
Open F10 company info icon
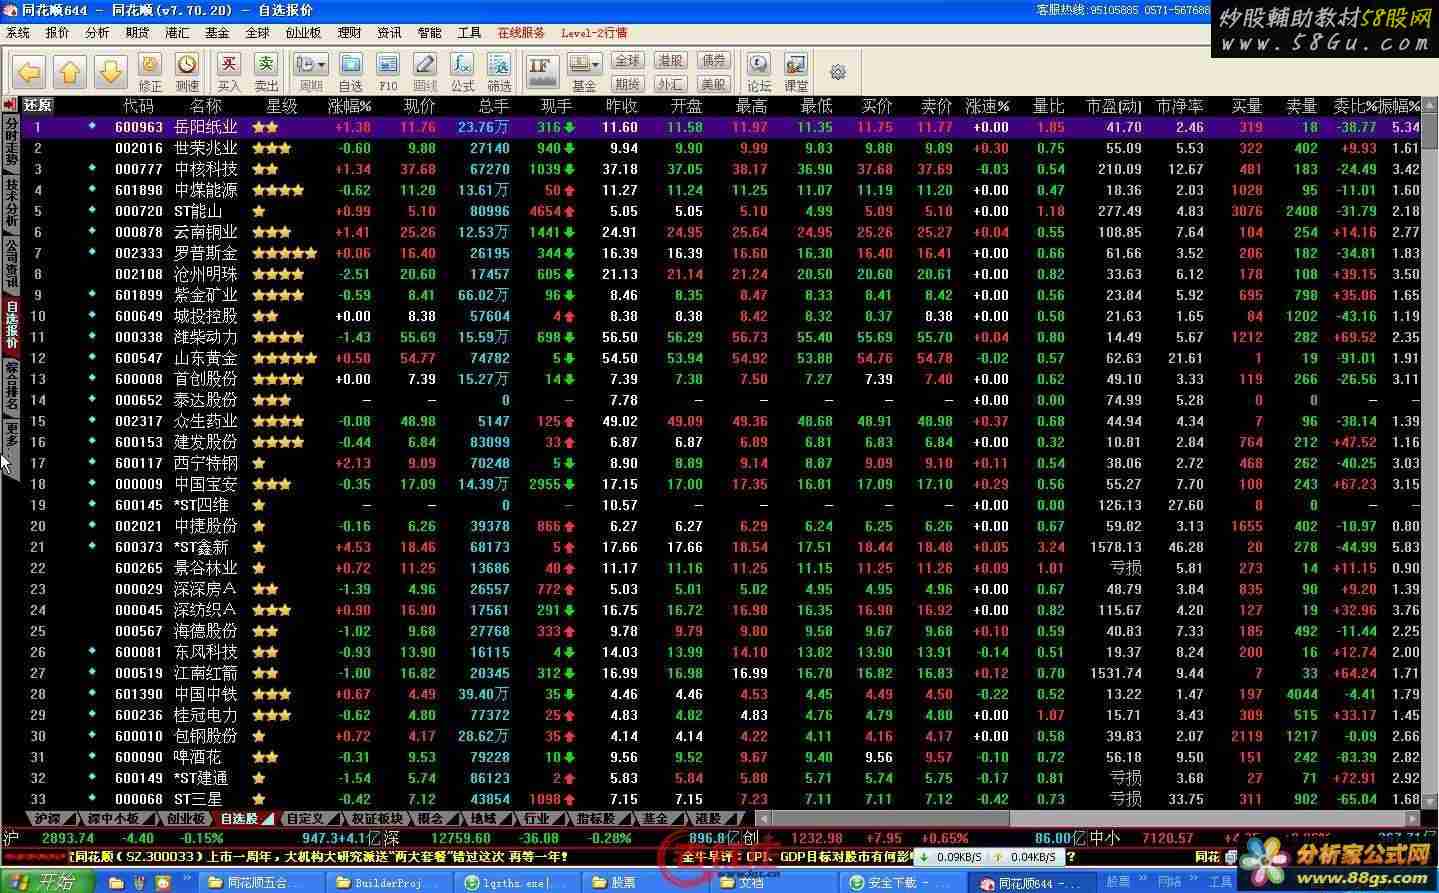pos(388,73)
